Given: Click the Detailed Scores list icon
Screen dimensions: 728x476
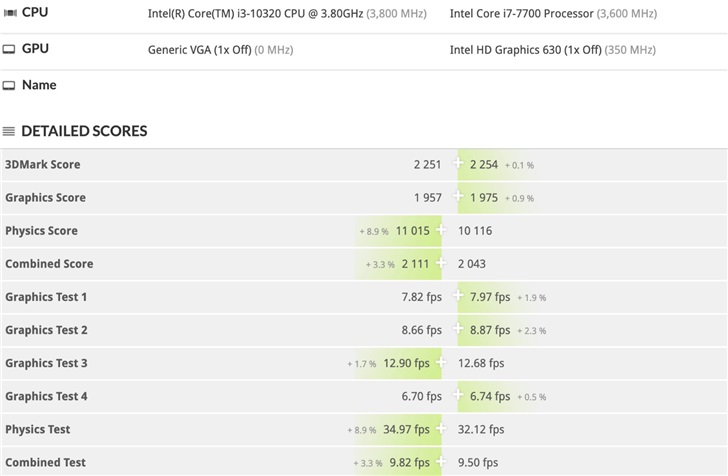Looking at the screenshot, I should coord(9,131).
